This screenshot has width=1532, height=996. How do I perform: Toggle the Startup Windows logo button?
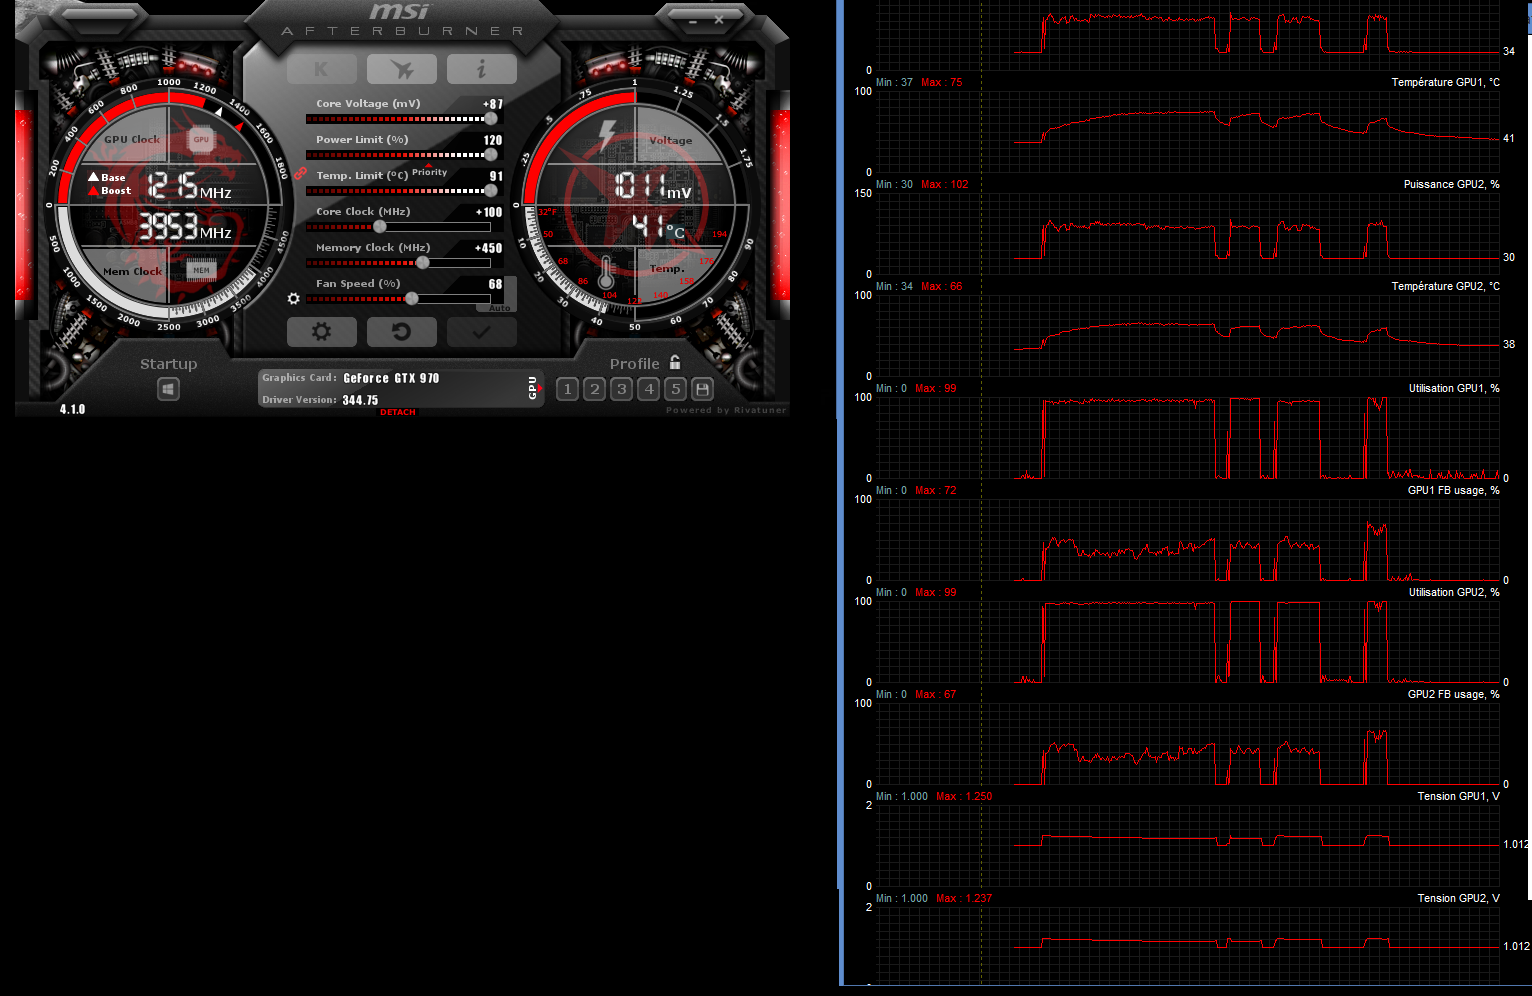[x=168, y=389]
